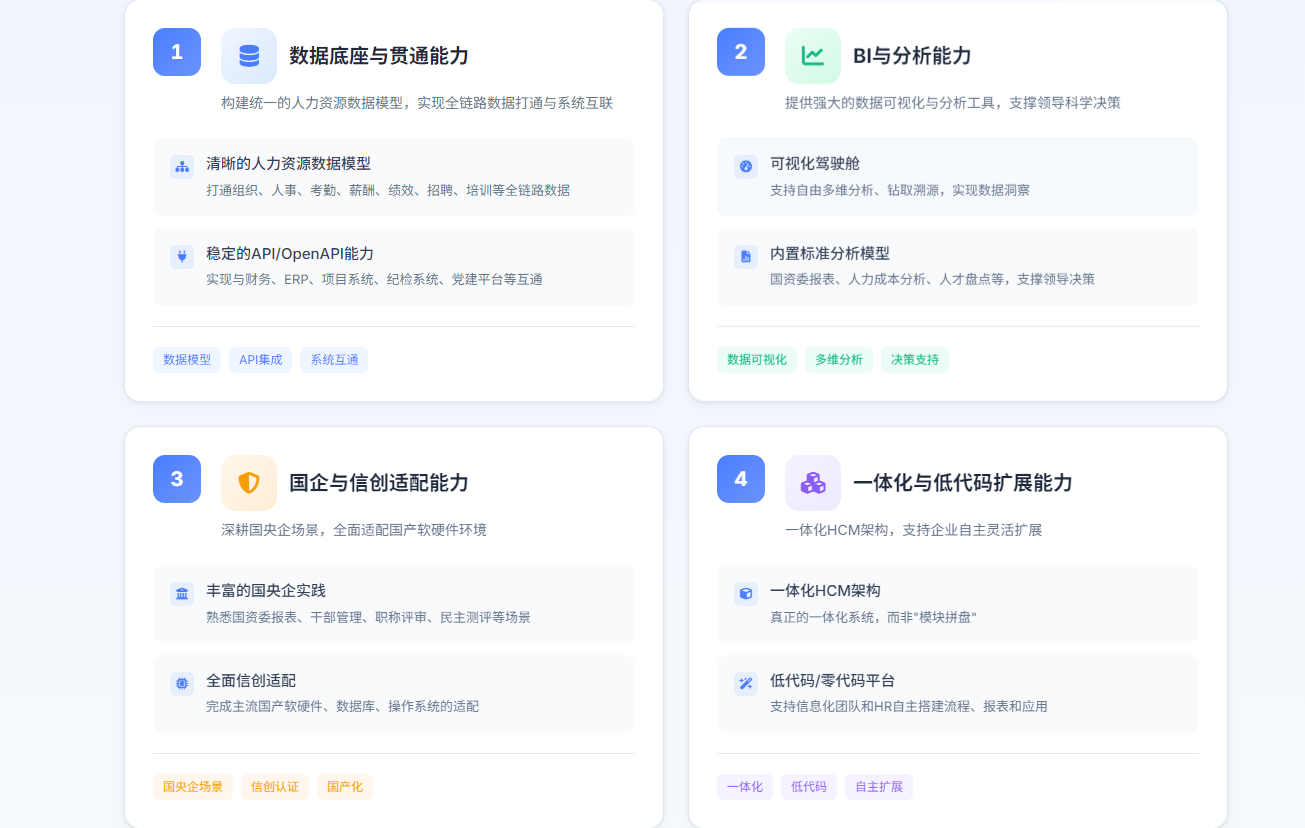Click the cube icon for 一体化HCM架构
This screenshot has width=1305, height=828.
click(746, 594)
